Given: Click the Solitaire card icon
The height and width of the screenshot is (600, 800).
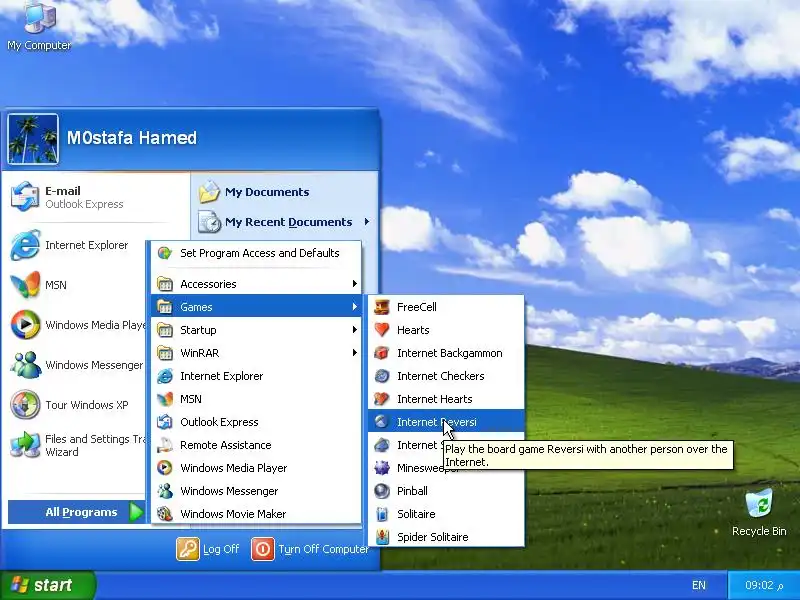Looking at the screenshot, I should [x=382, y=514].
